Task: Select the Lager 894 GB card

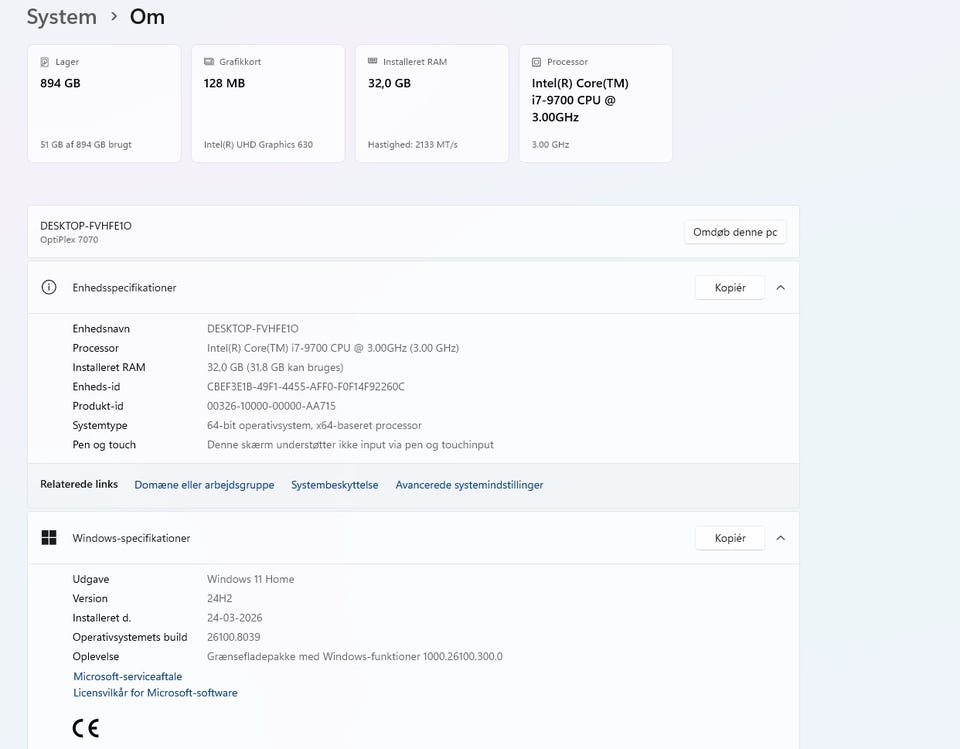Action: pyautogui.click(x=104, y=103)
